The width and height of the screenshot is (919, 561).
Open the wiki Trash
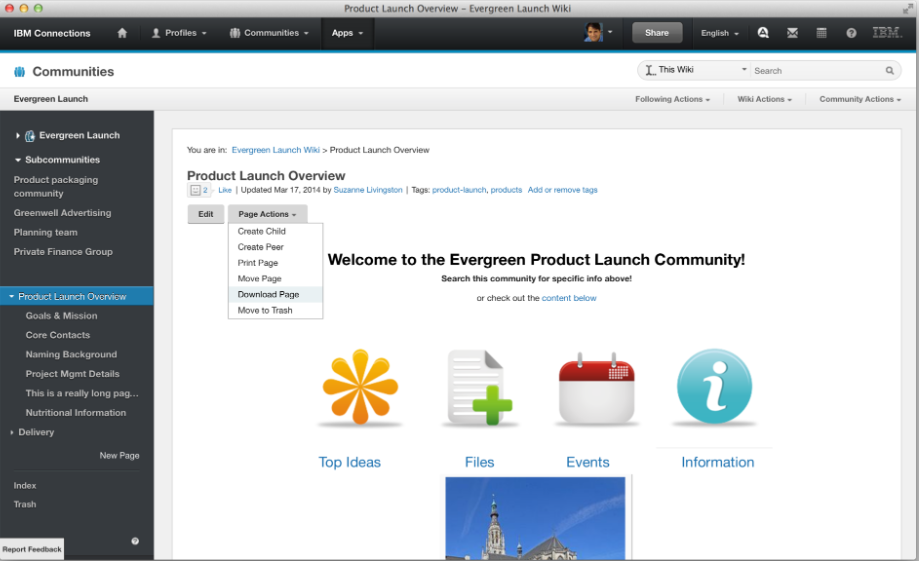click(x=25, y=504)
